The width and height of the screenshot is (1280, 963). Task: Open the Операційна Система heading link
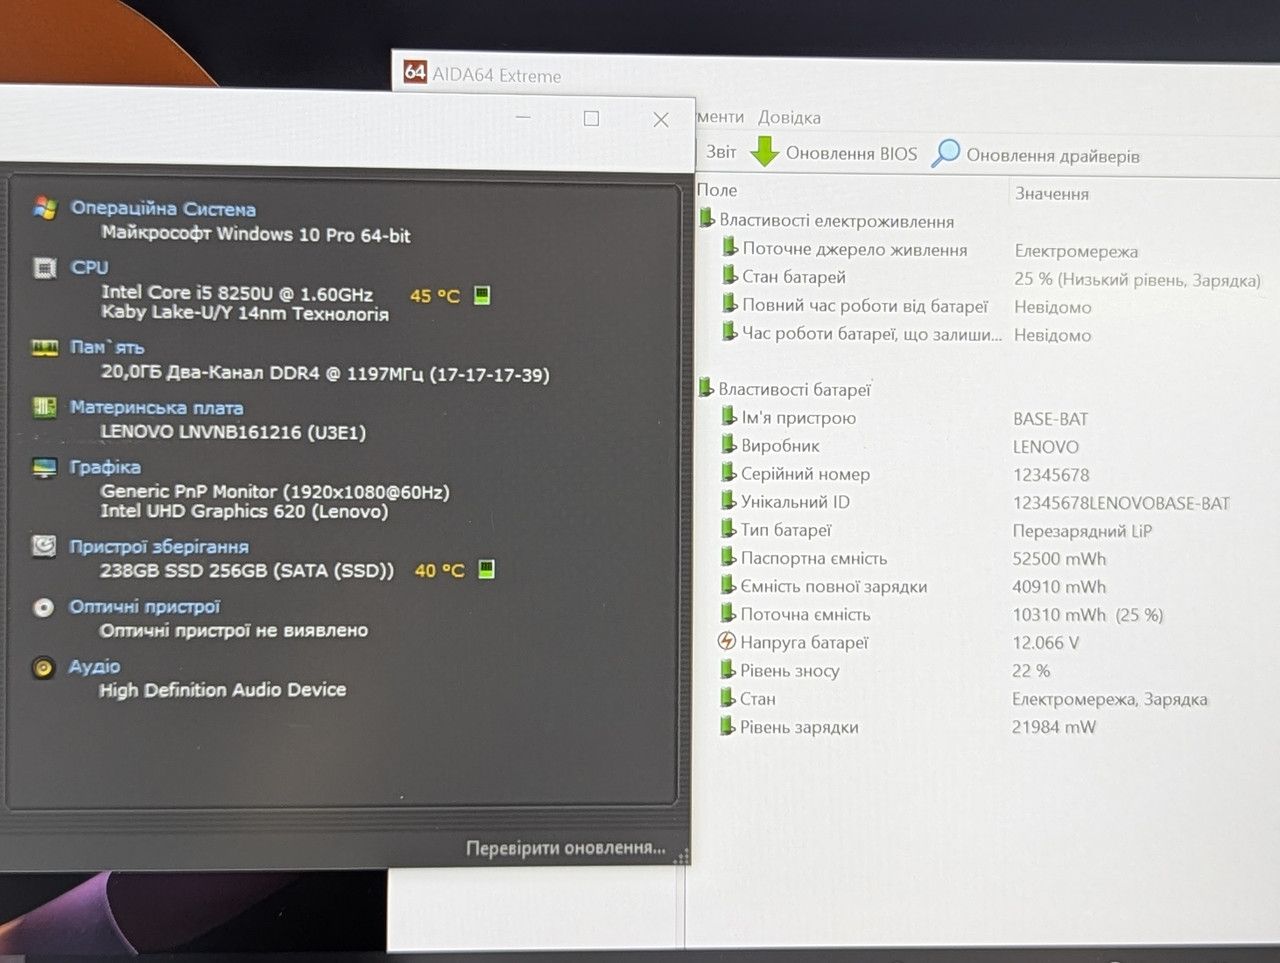pyautogui.click(x=163, y=209)
